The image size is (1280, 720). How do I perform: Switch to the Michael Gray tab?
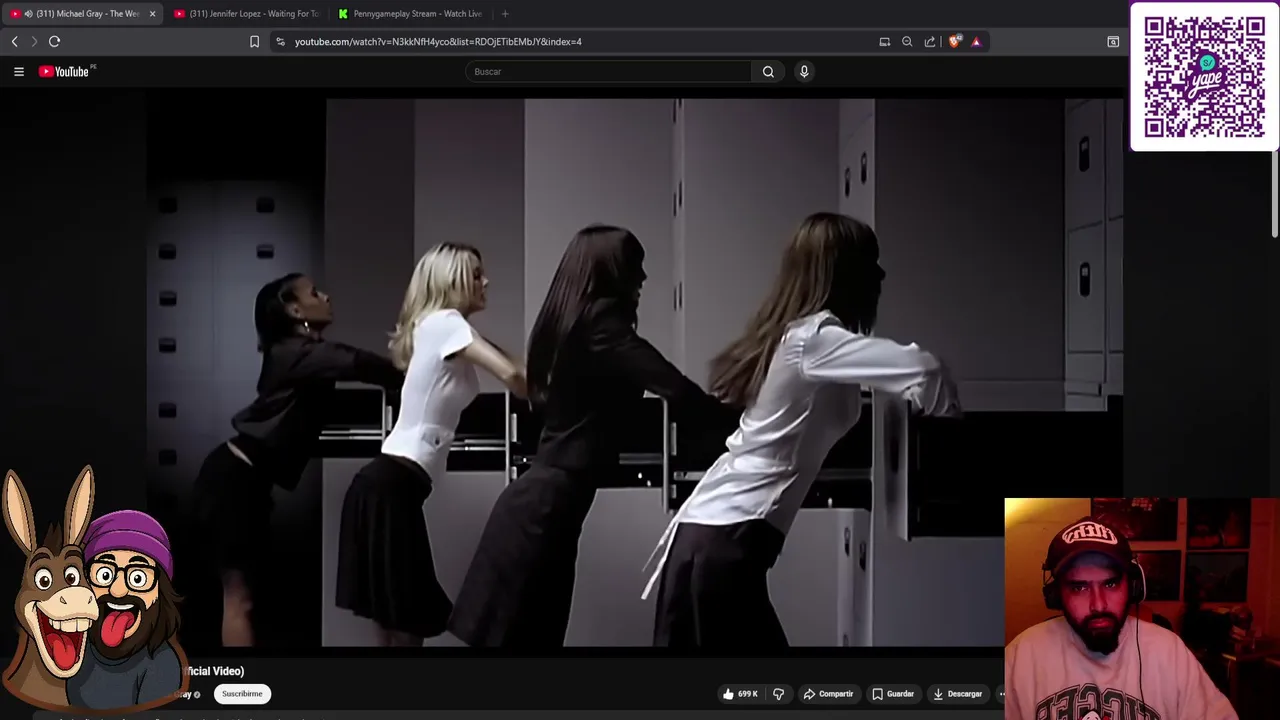[x=85, y=14]
